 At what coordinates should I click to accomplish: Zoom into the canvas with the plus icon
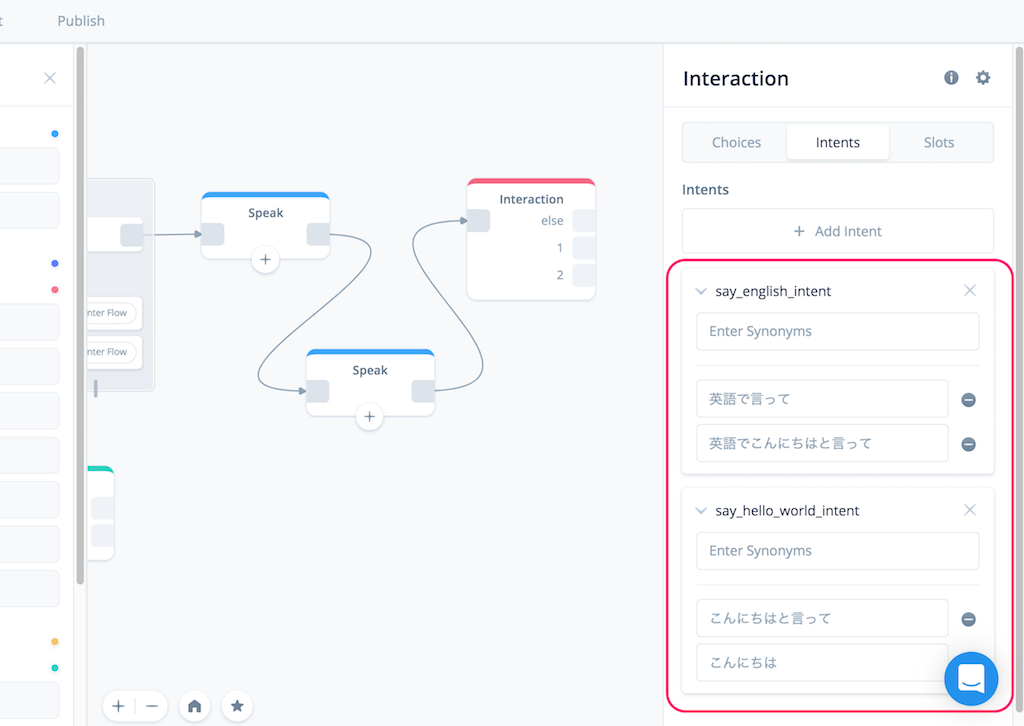click(x=118, y=706)
